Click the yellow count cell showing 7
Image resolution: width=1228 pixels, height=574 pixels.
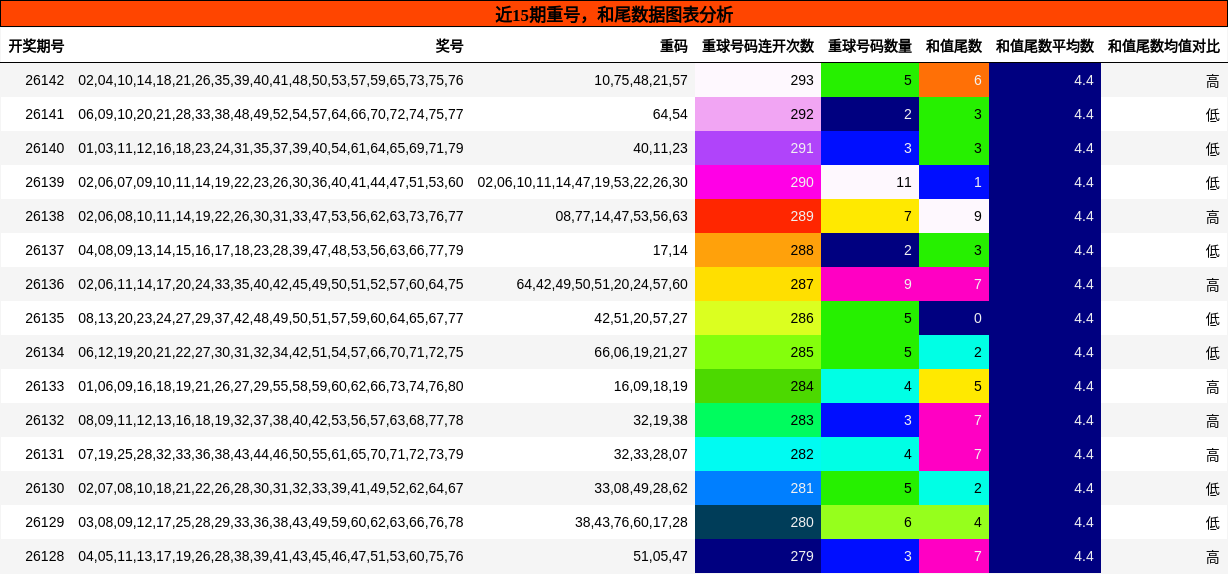pos(870,216)
